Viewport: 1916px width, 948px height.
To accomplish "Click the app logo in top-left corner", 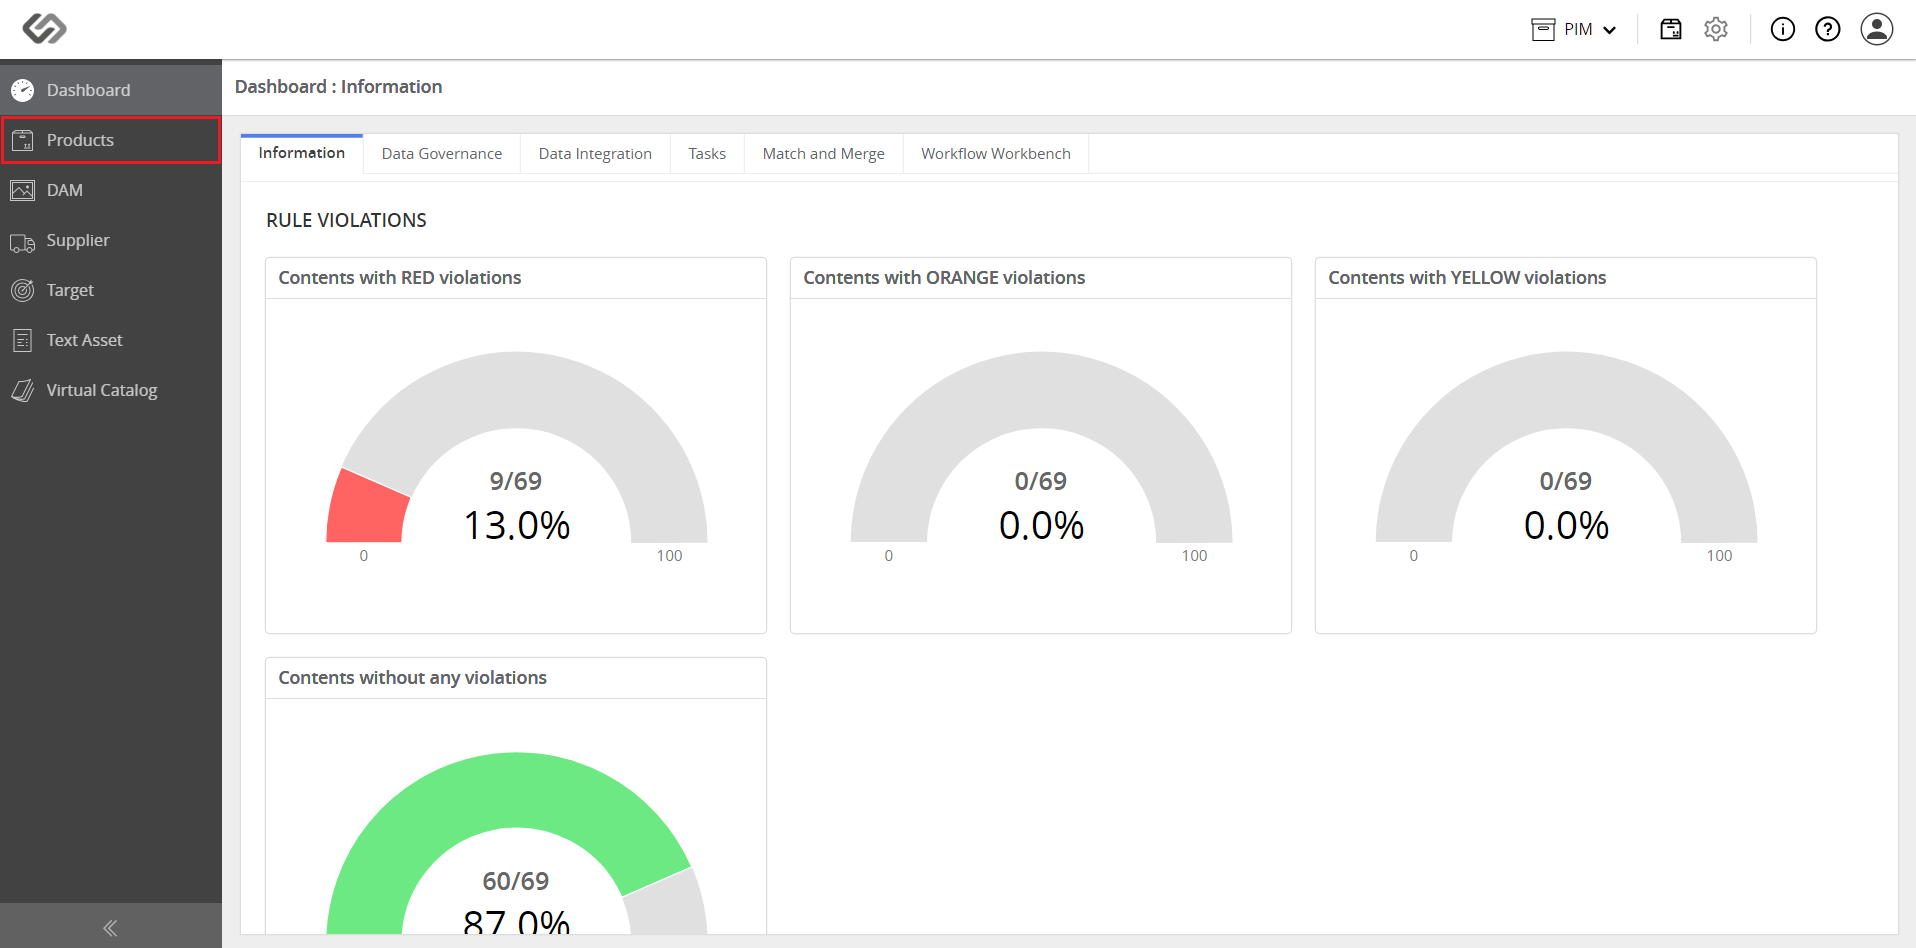I will pos(45,29).
